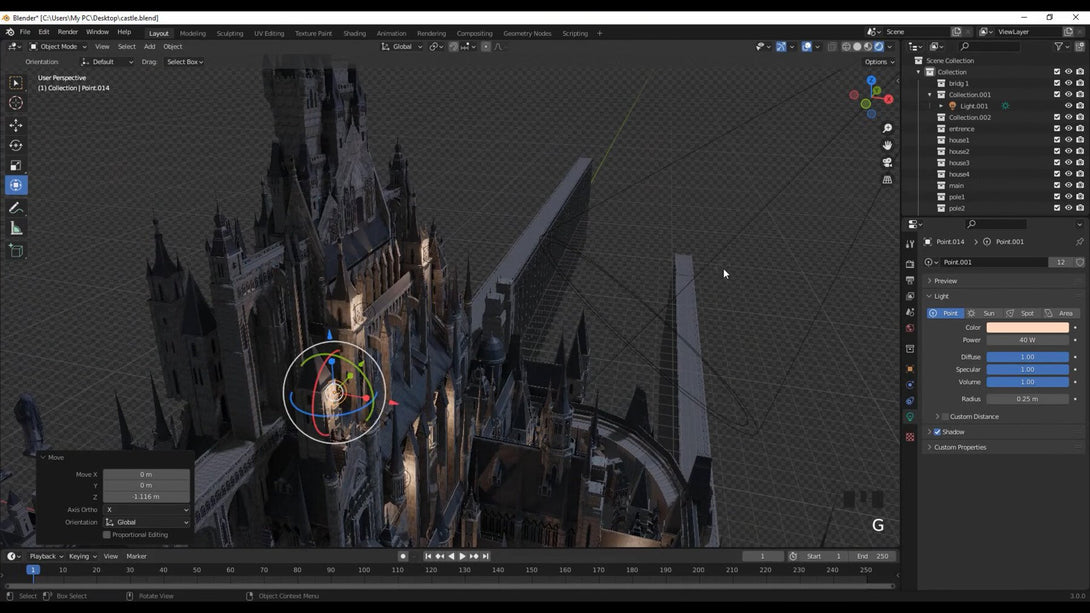Collapse Collection.001 in the outliner

(x=930, y=95)
